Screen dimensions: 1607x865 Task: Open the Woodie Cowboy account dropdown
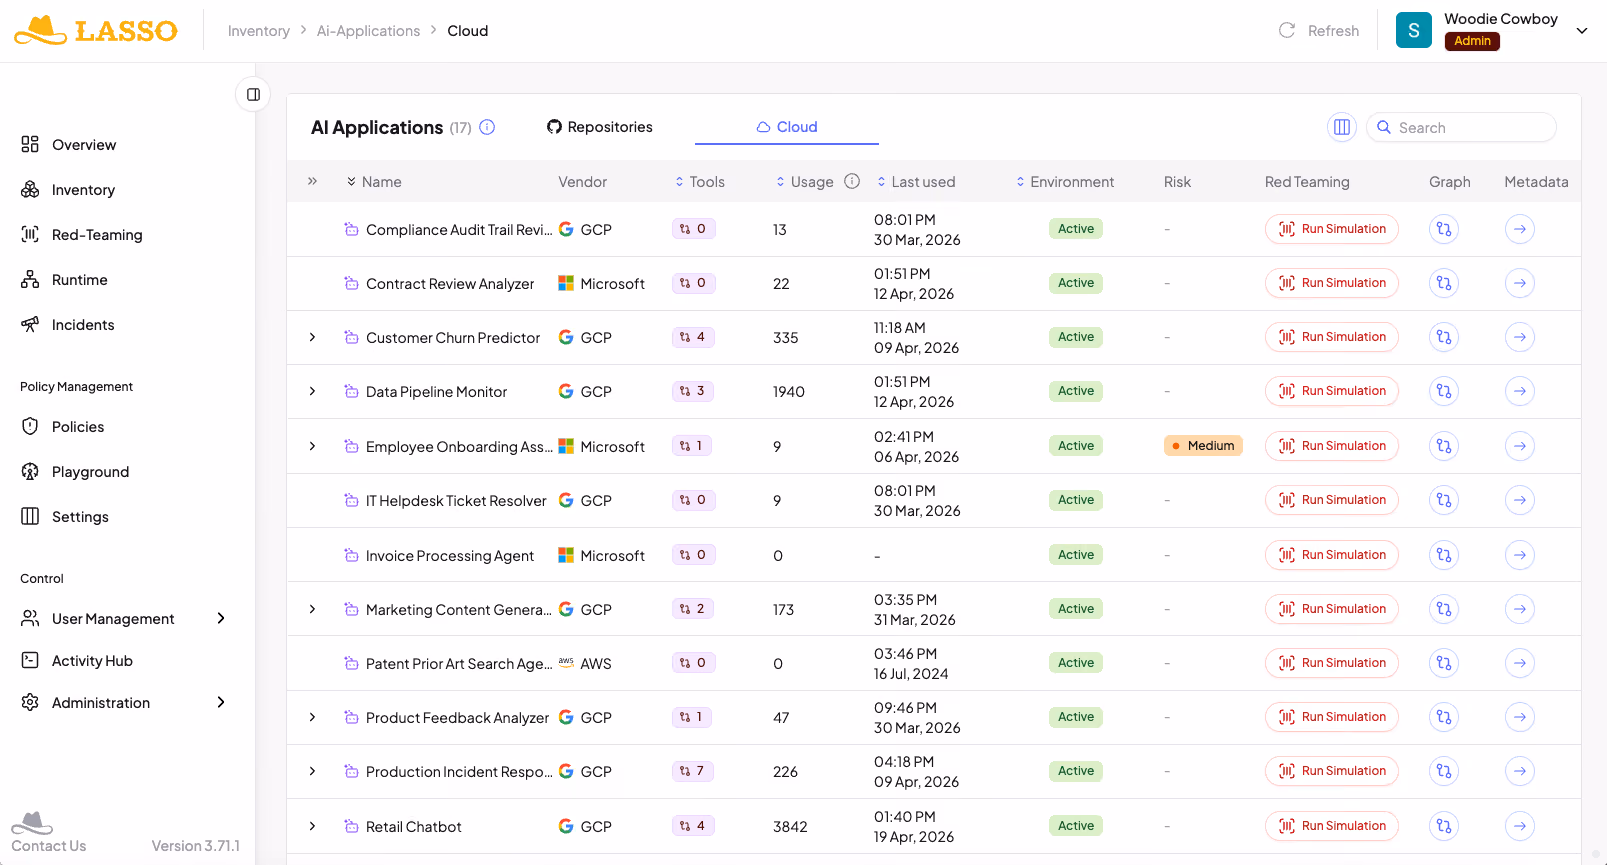(x=1582, y=31)
